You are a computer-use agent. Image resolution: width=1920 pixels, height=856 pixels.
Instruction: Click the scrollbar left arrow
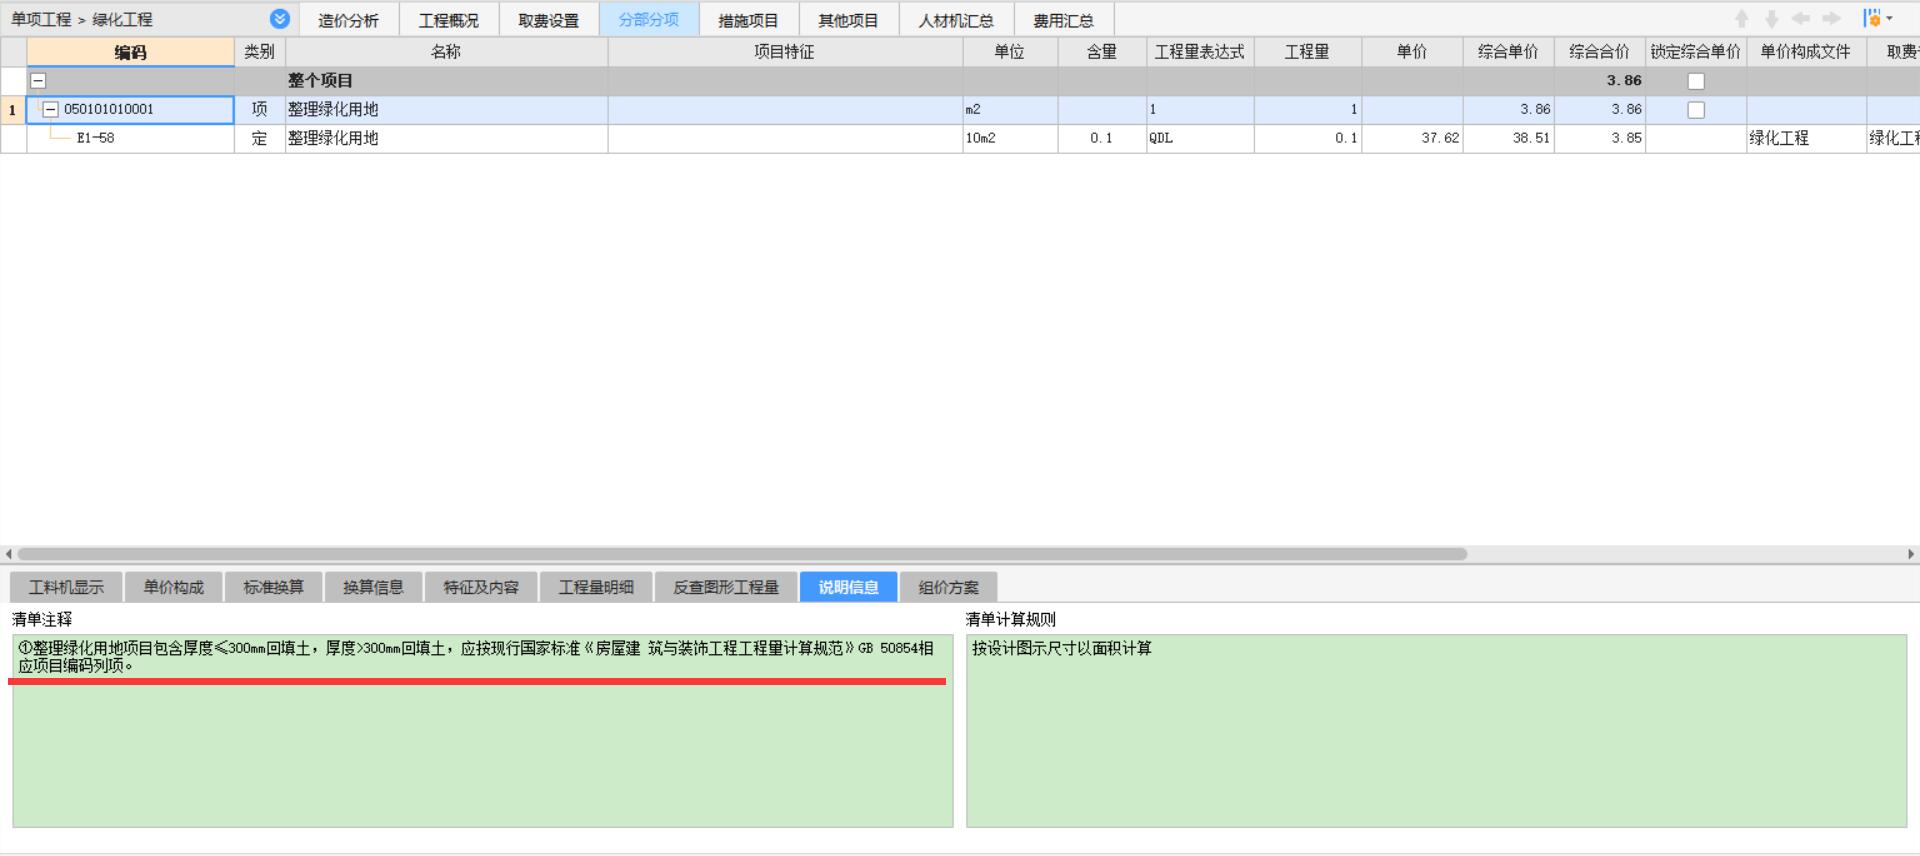coord(8,554)
